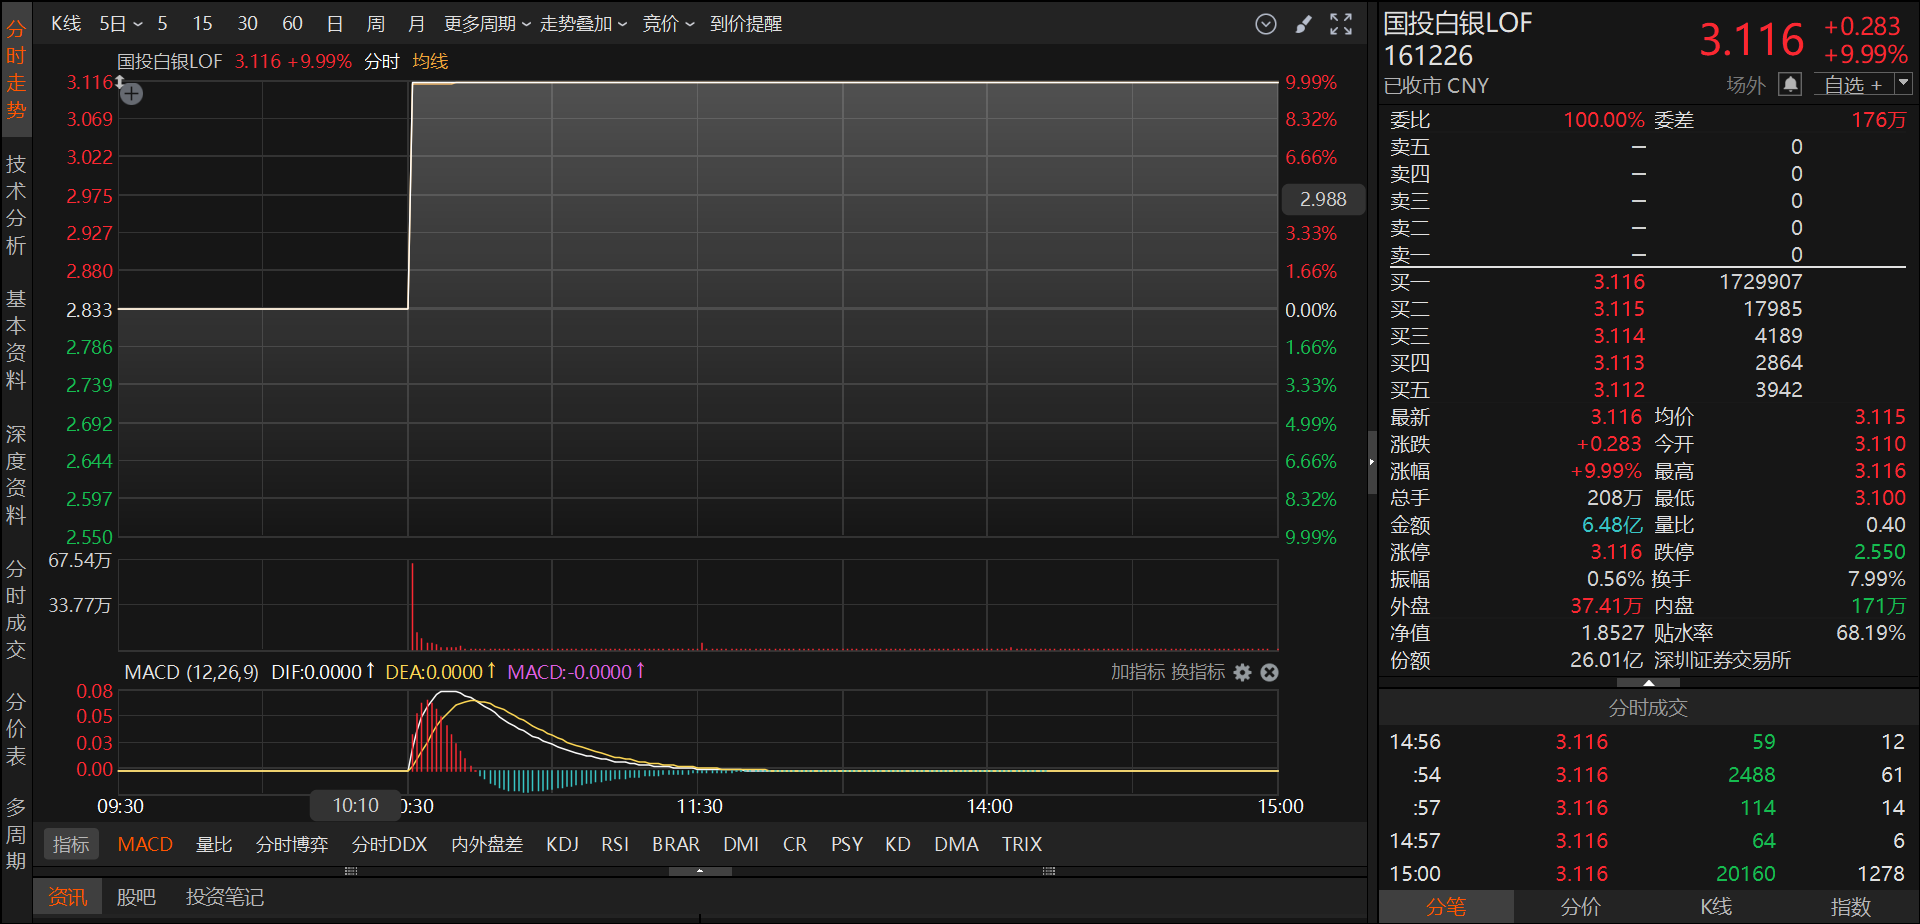Expand the 更多周期 dropdown

click(487, 23)
